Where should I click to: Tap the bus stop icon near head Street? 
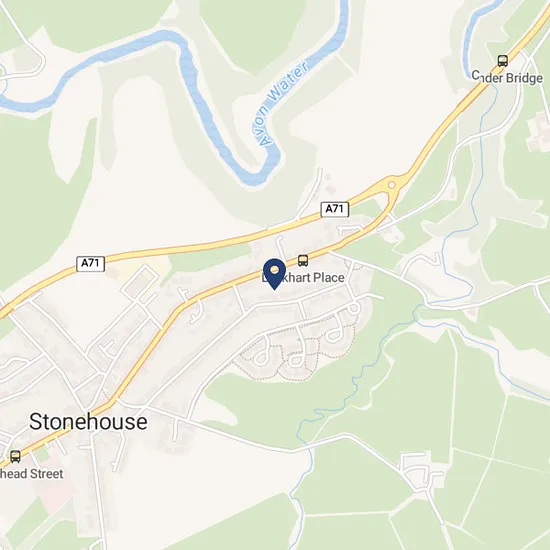point(15,457)
